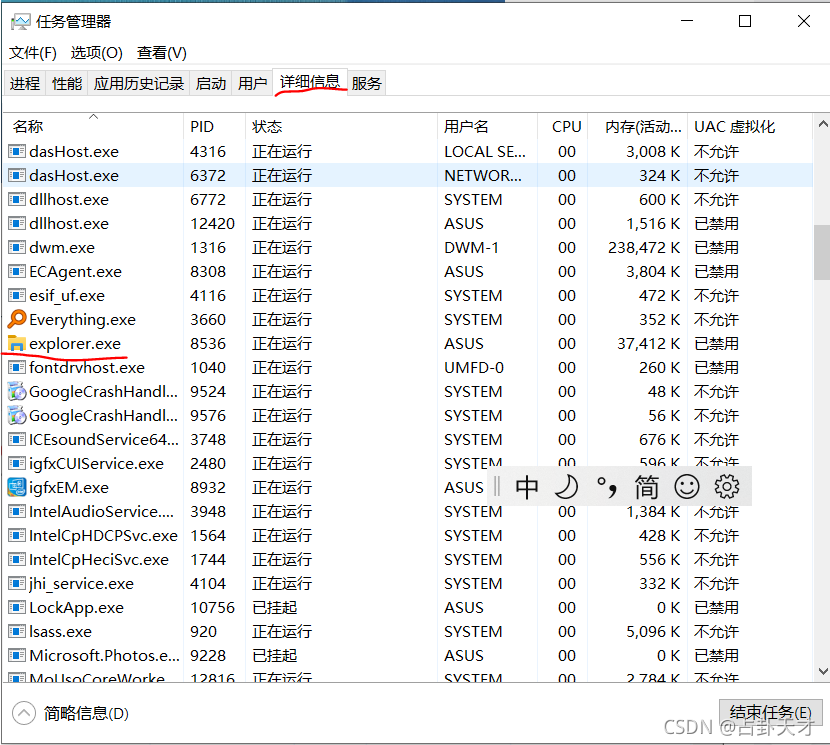Select dasHost.exe with PID 4316
This screenshot has height=745, width=830.
tap(408, 151)
